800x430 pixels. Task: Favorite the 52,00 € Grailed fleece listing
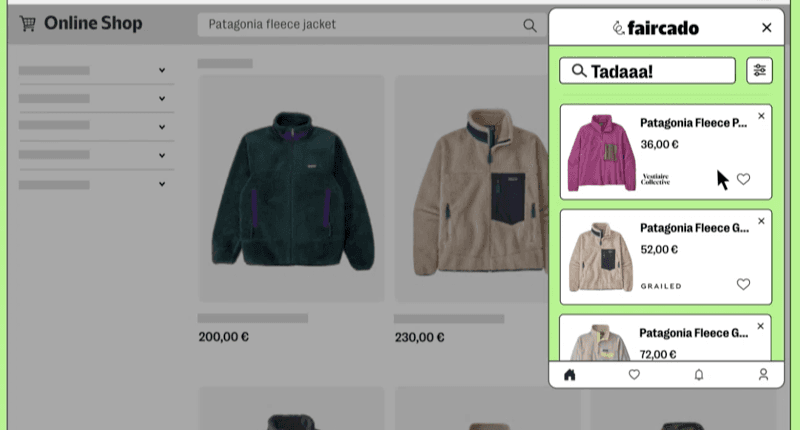tap(743, 284)
